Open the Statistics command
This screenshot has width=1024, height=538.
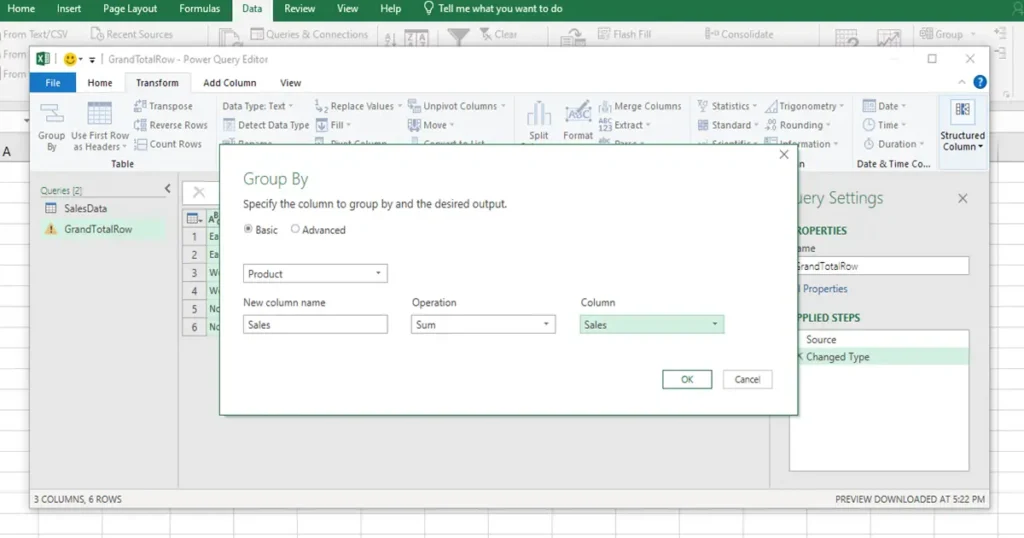point(727,106)
